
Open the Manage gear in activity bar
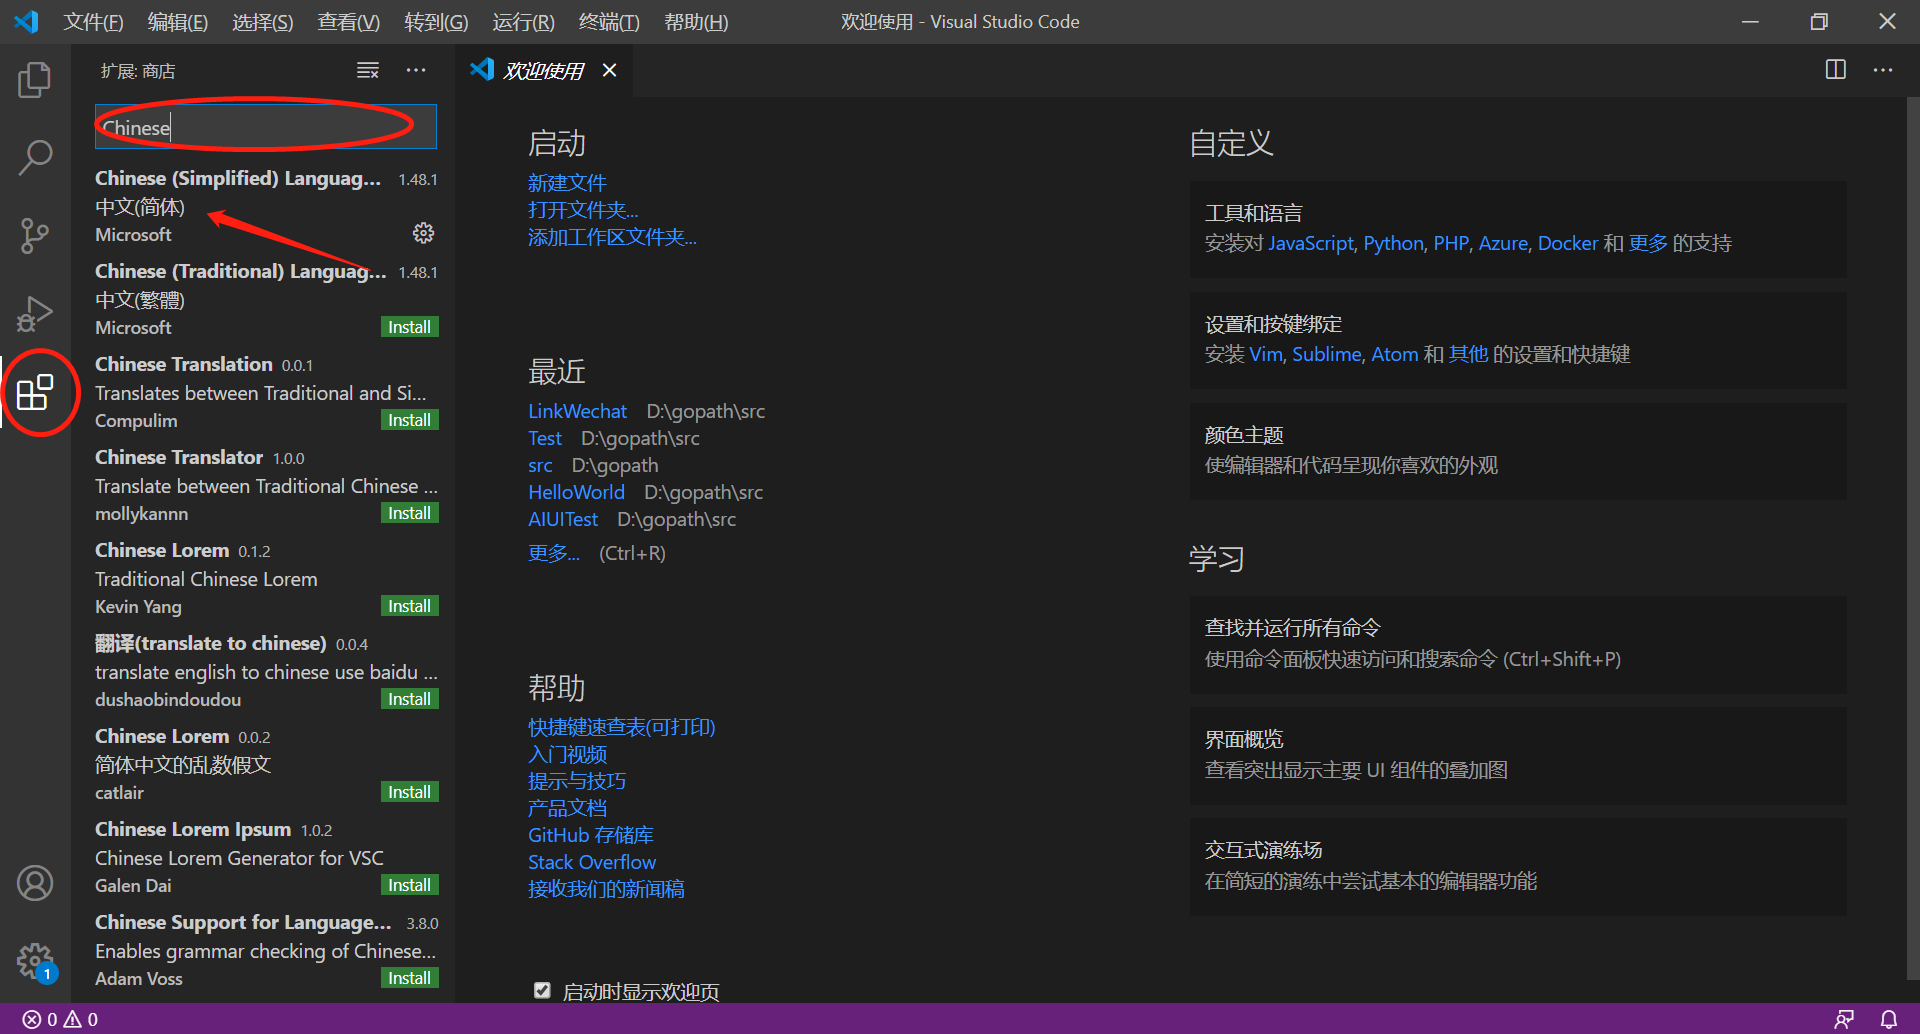point(35,961)
